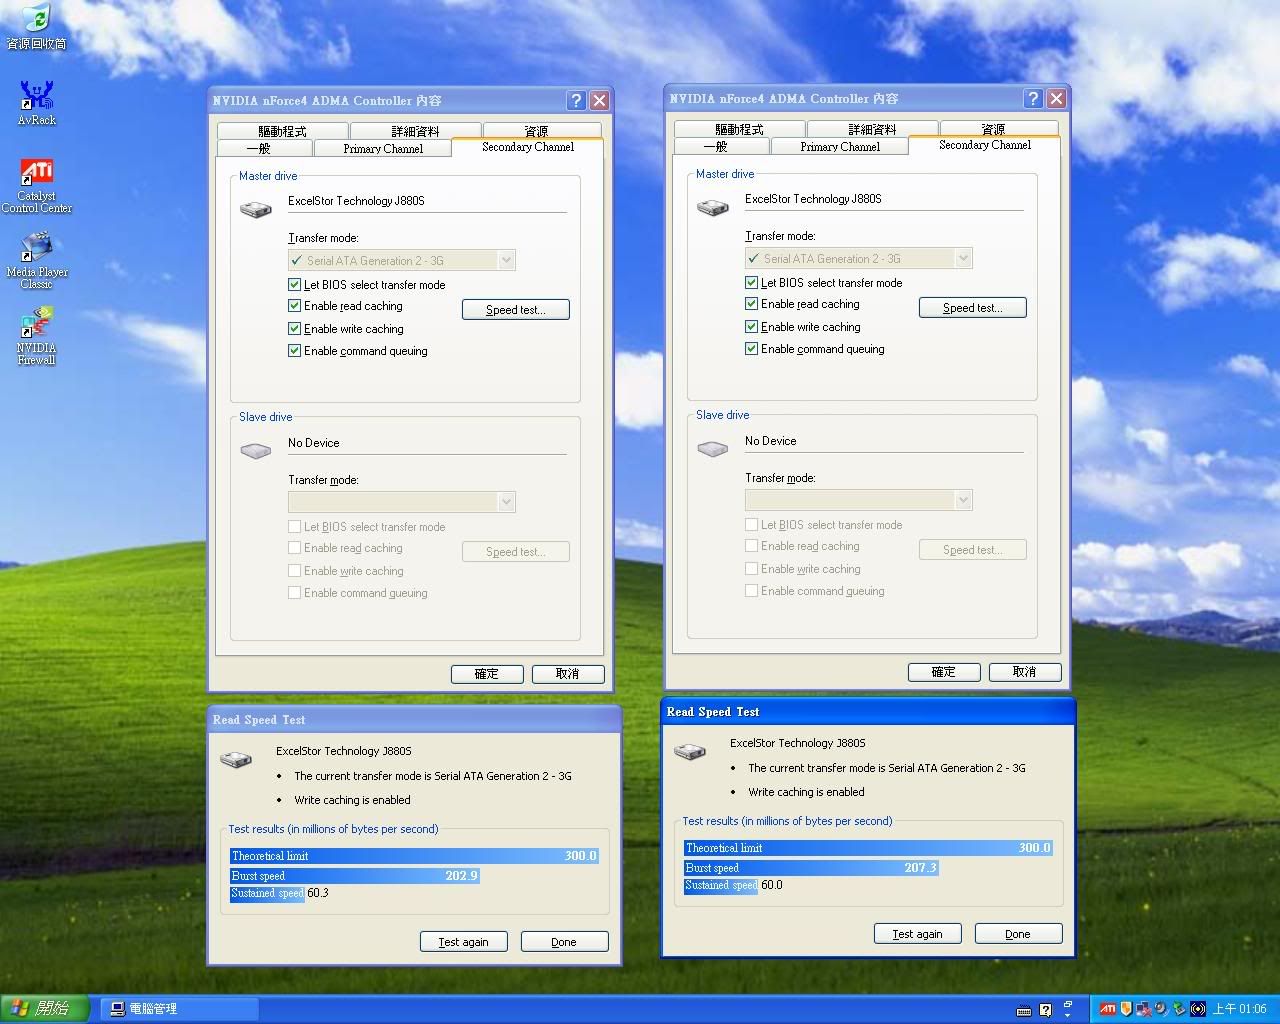Click the Sustained speed bar showing 60.3
Screen dimensions: 1280x1024
[x=267, y=893]
